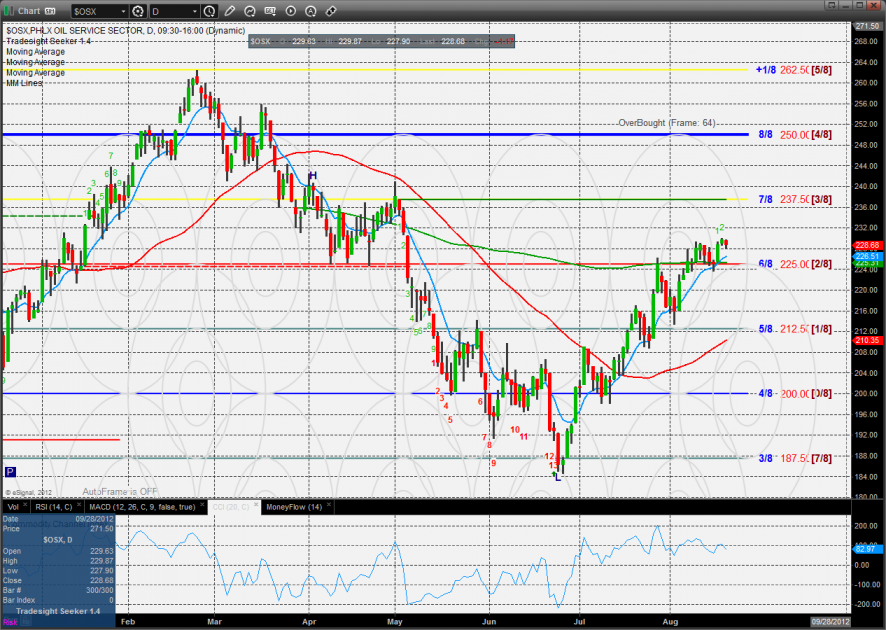Select the pencil drawing tools icon

[x=229, y=11]
